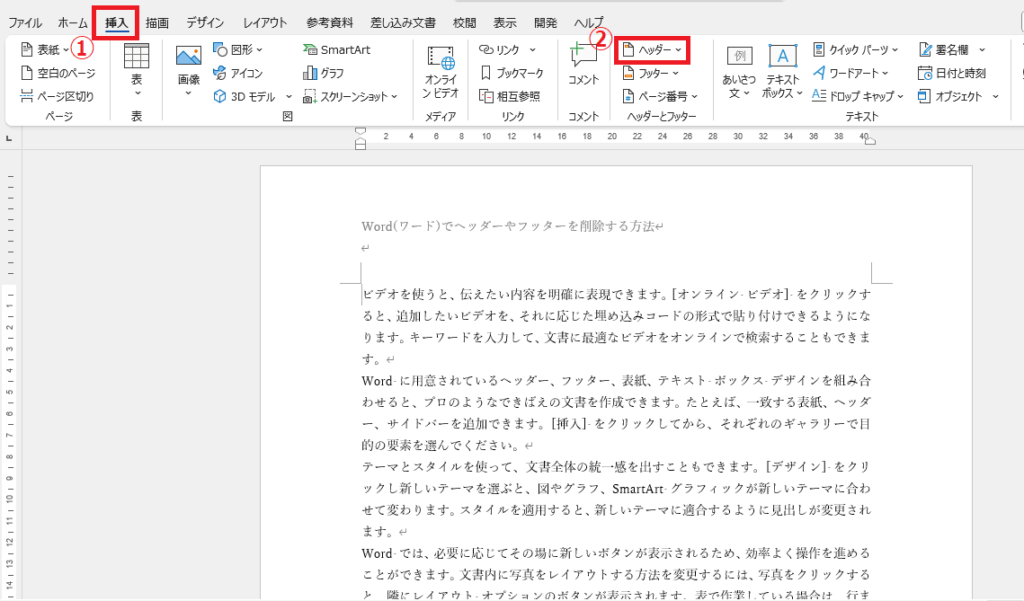Screen dimensions: 1024x601
Task: Insert a テキスト ボックス text box
Action: 782,72
